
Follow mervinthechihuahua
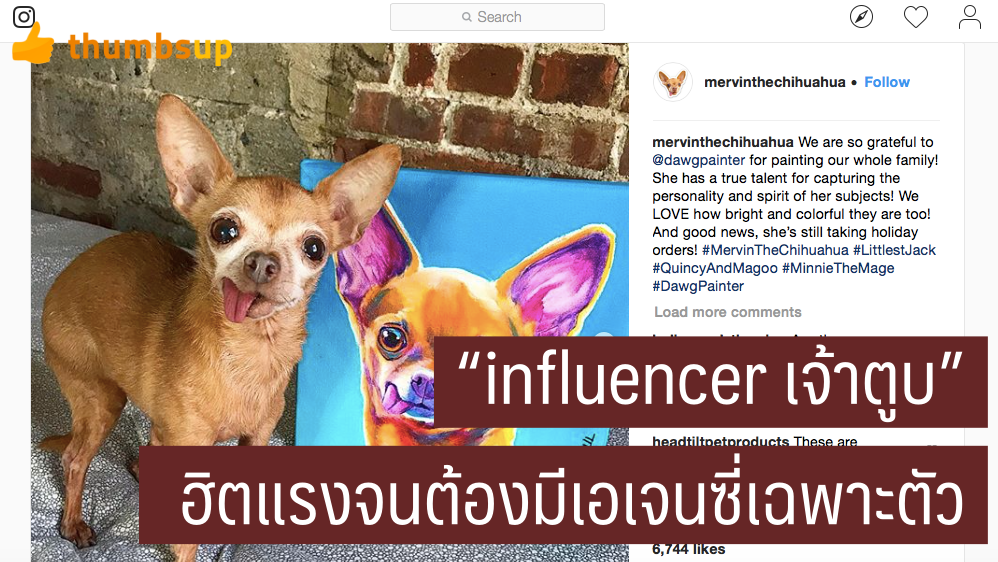pyautogui.click(x=887, y=82)
